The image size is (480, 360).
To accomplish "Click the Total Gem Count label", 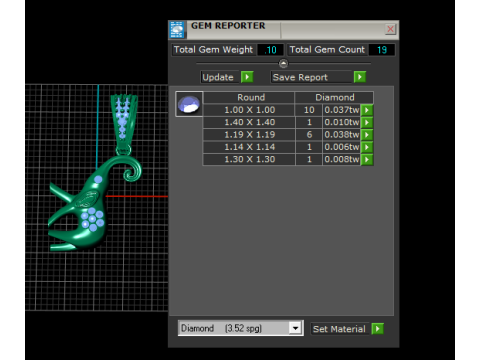I will pos(327,50).
